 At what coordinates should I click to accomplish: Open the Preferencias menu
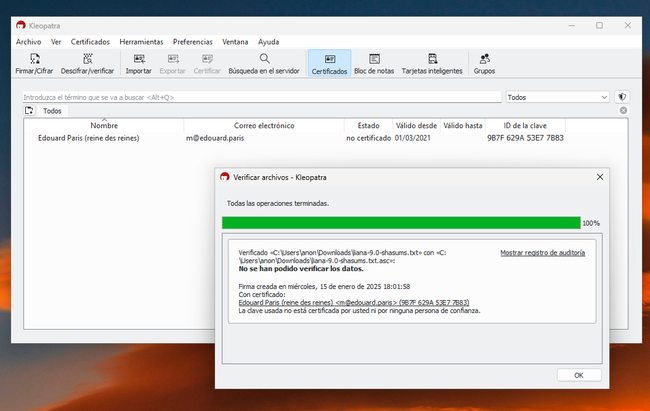click(x=193, y=42)
